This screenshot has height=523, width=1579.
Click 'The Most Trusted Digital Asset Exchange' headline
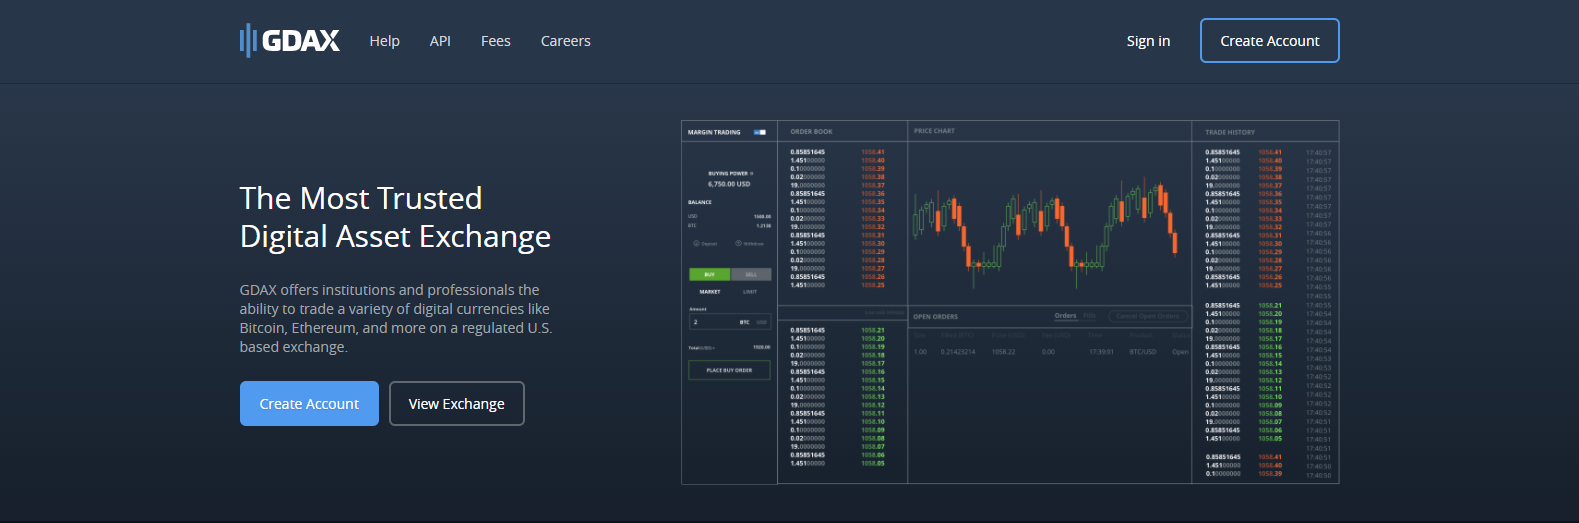[395, 217]
